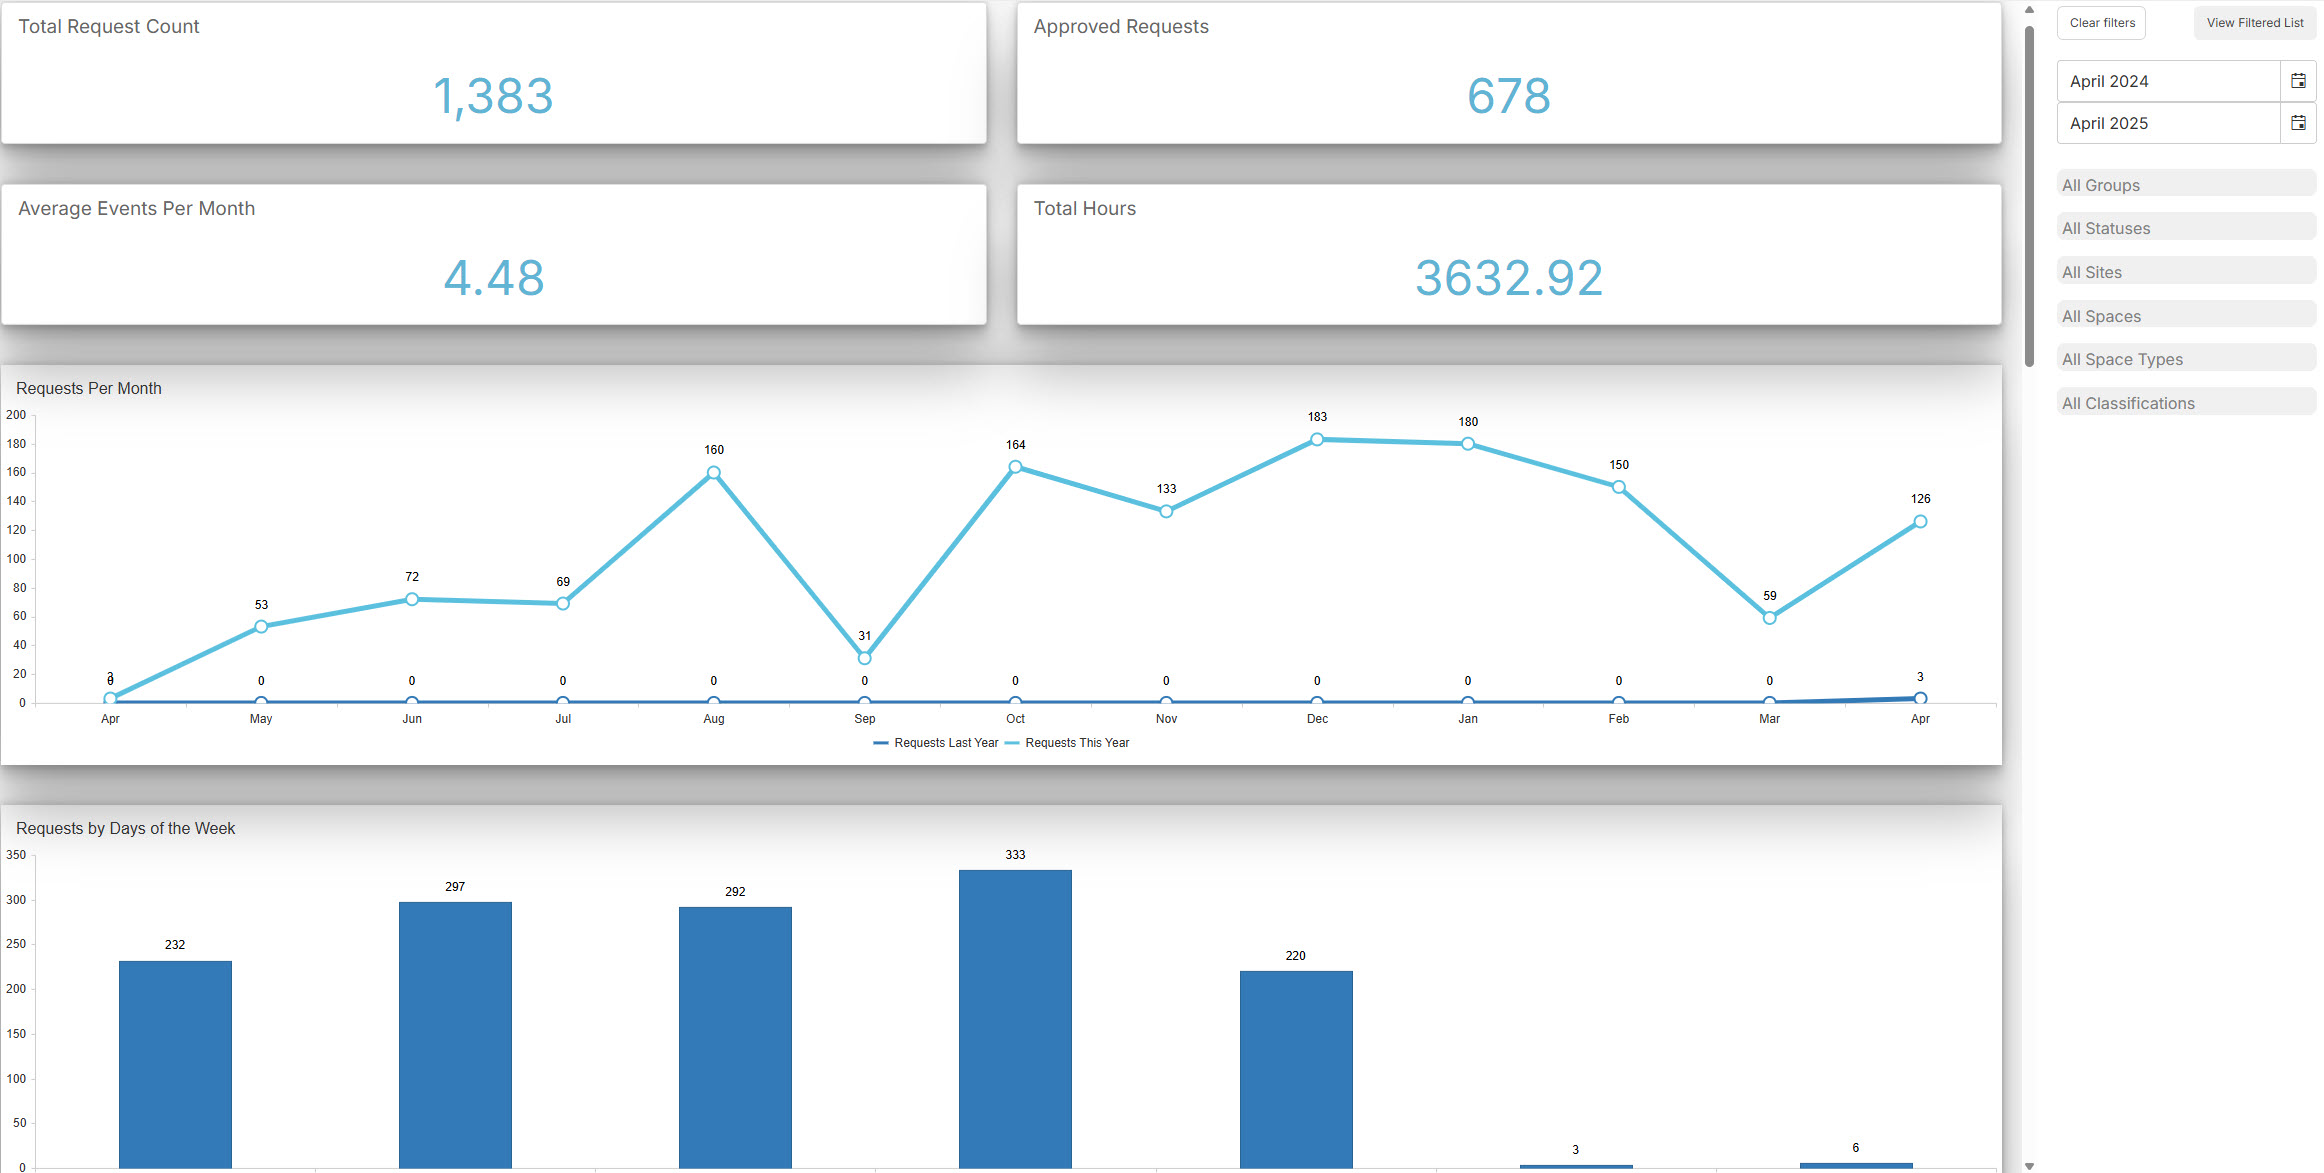Click the weekday bar with value 292

735,1037
